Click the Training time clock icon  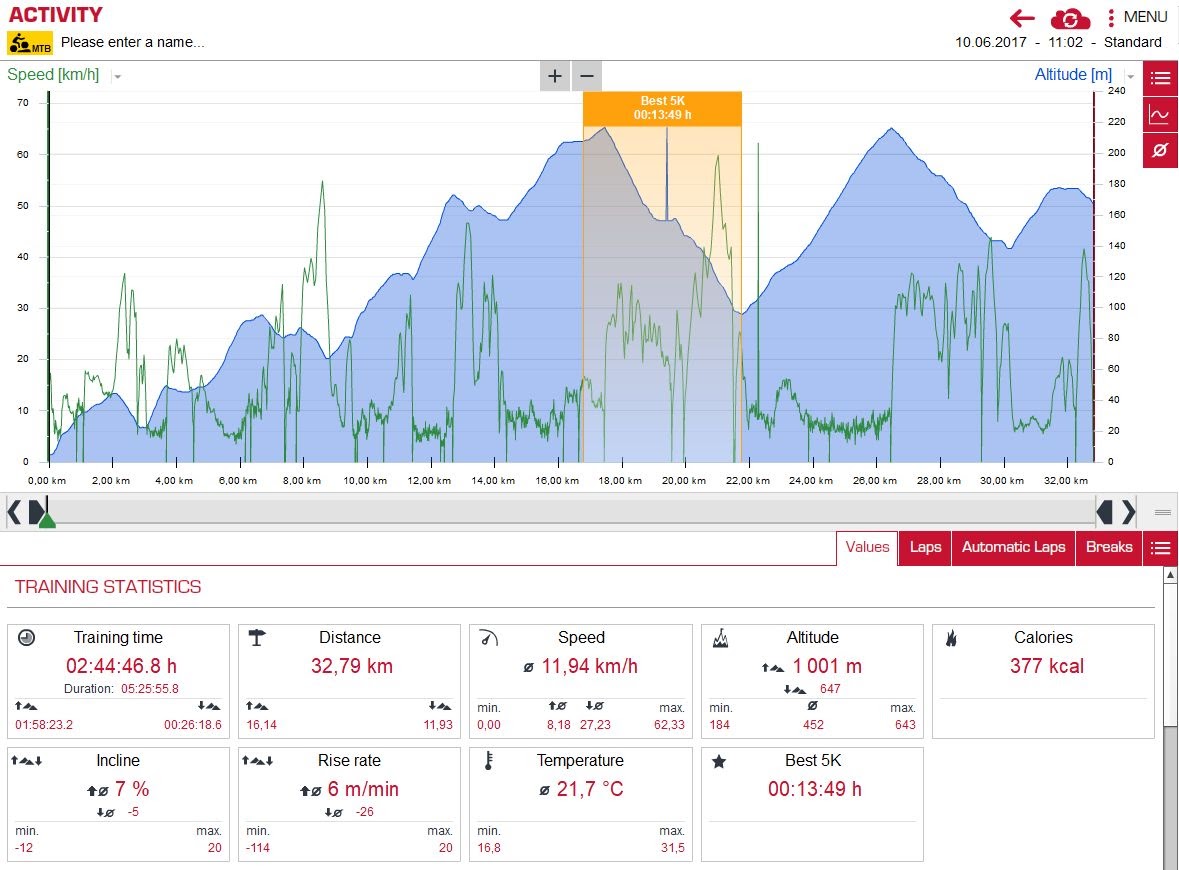click(26, 638)
